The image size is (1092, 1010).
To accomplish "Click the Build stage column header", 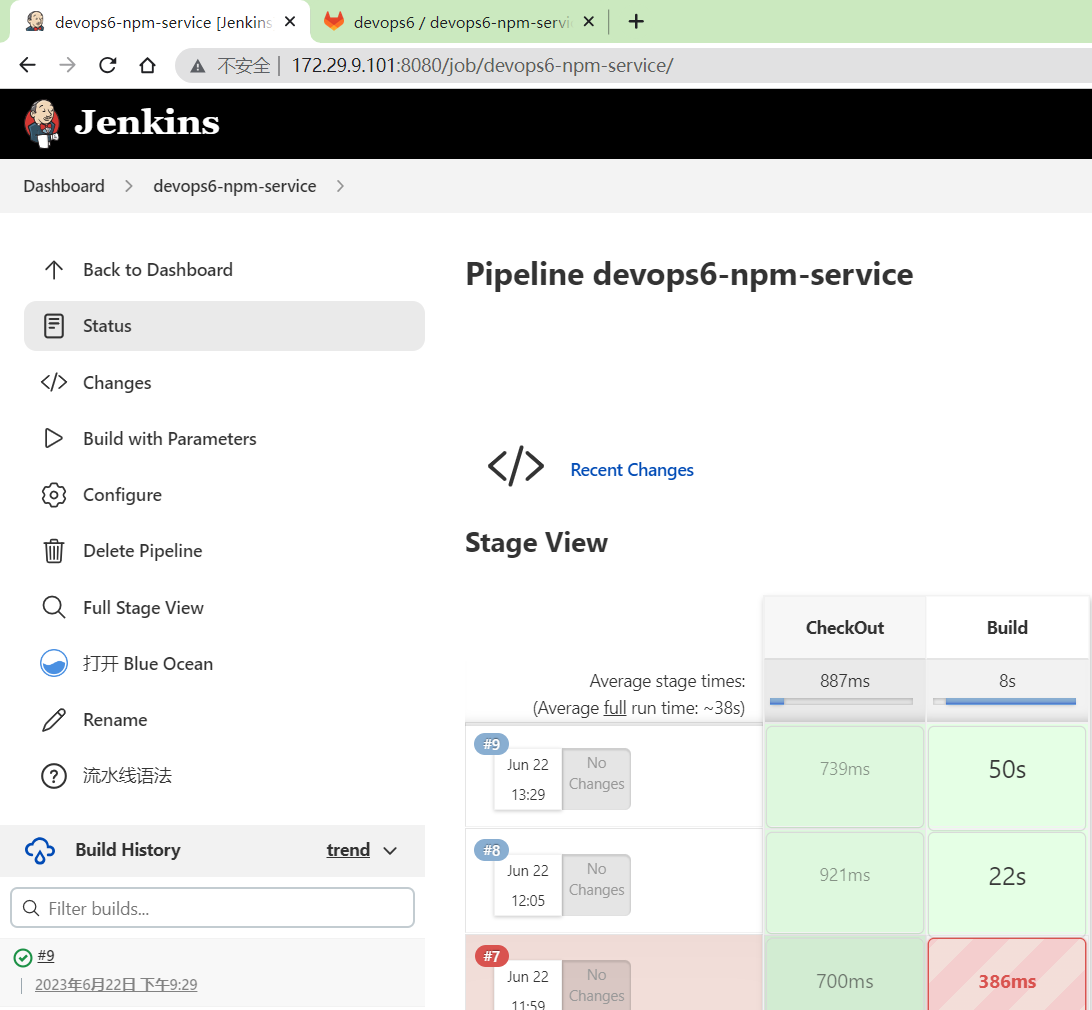I will 1007,628.
